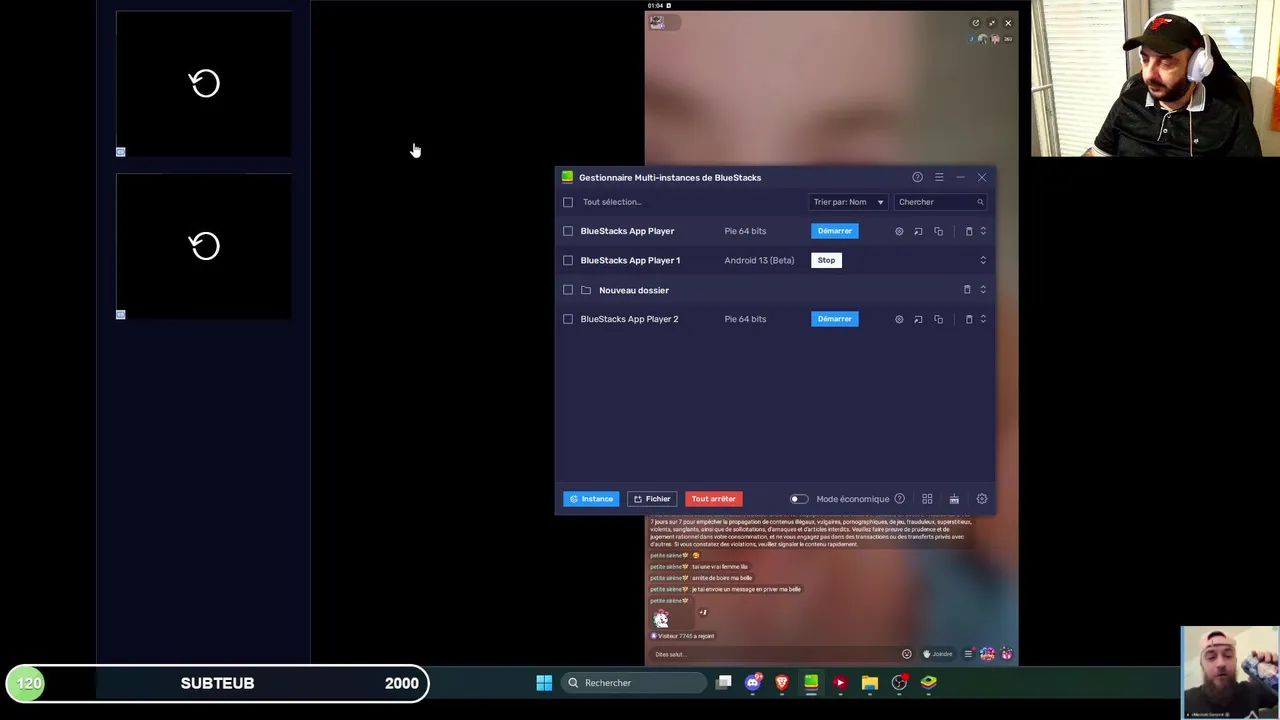The width and height of the screenshot is (1280, 720).
Task: Click the SUBTEUB goal overlay label
Action: (218, 683)
